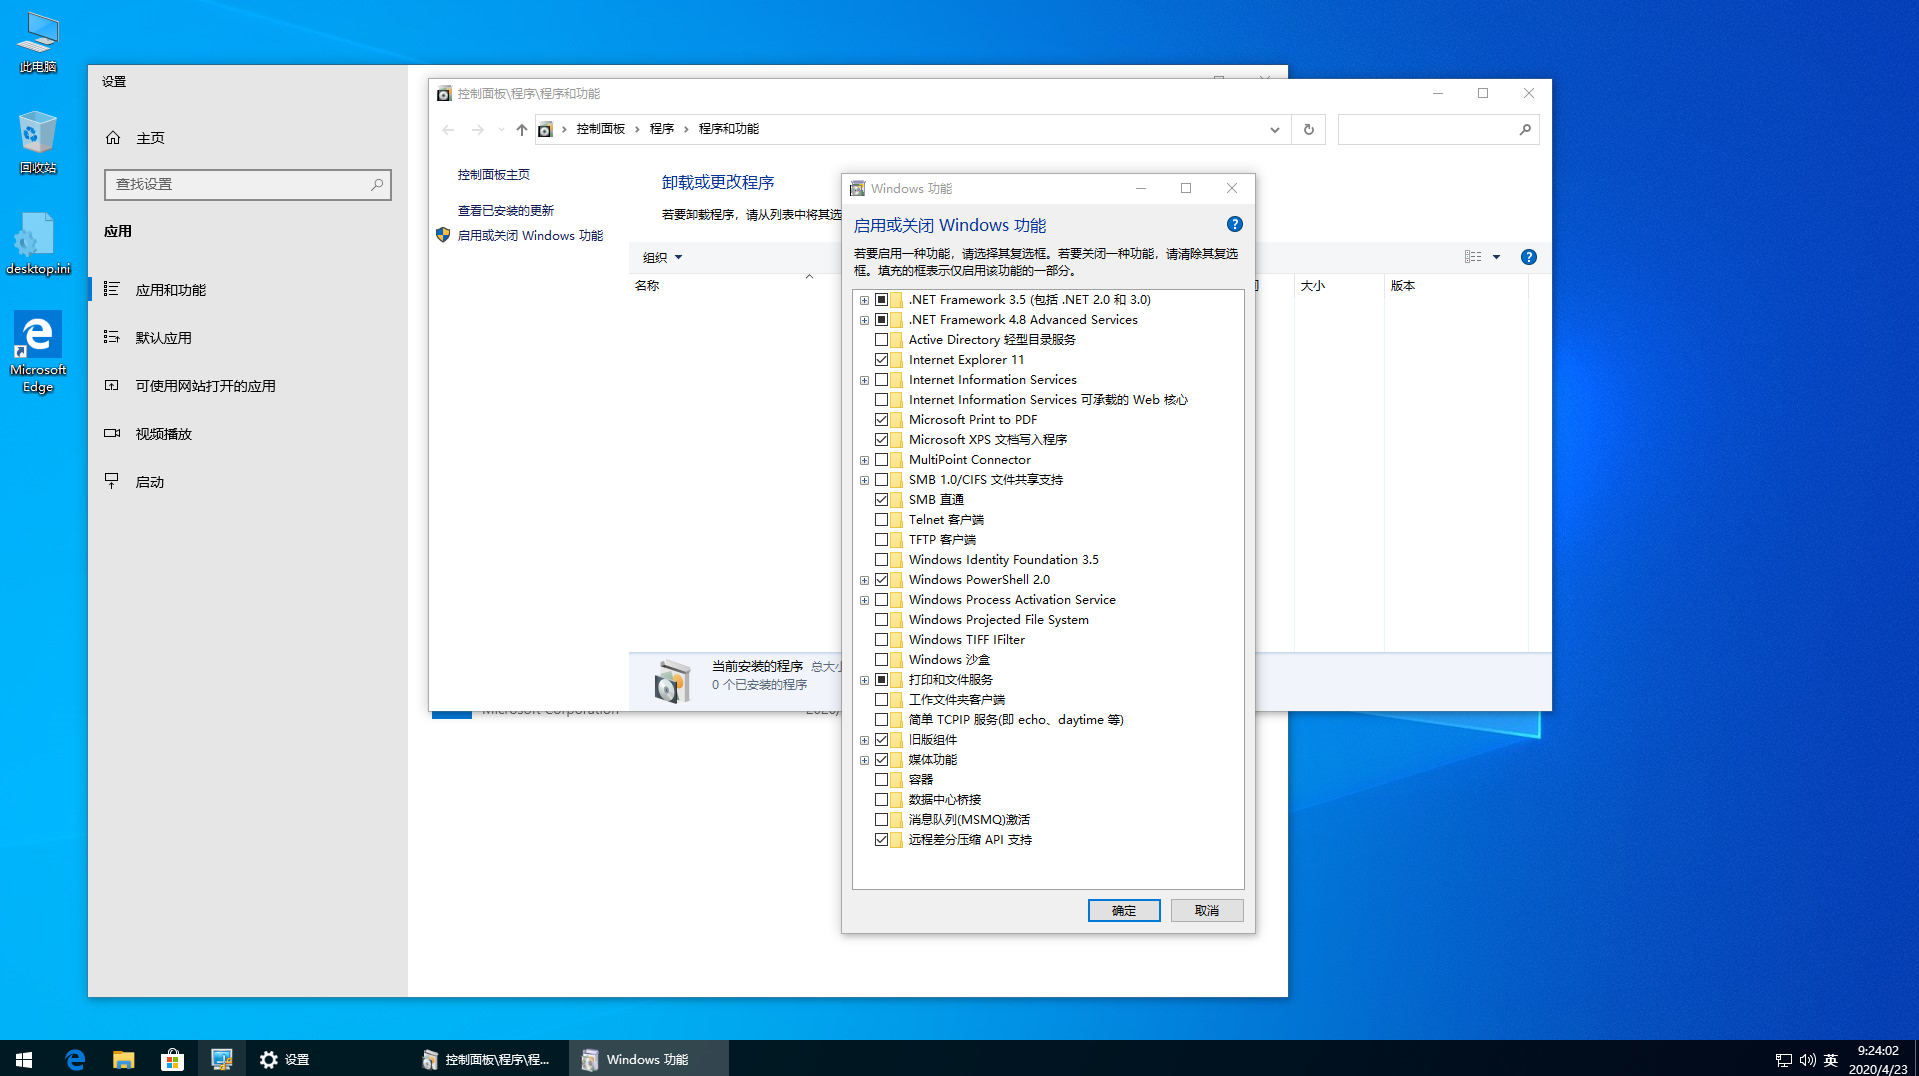Uncheck Internet Explorer 11 feature
Image resolution: width=1919 pixels, height=1076 pixels.
881,360
